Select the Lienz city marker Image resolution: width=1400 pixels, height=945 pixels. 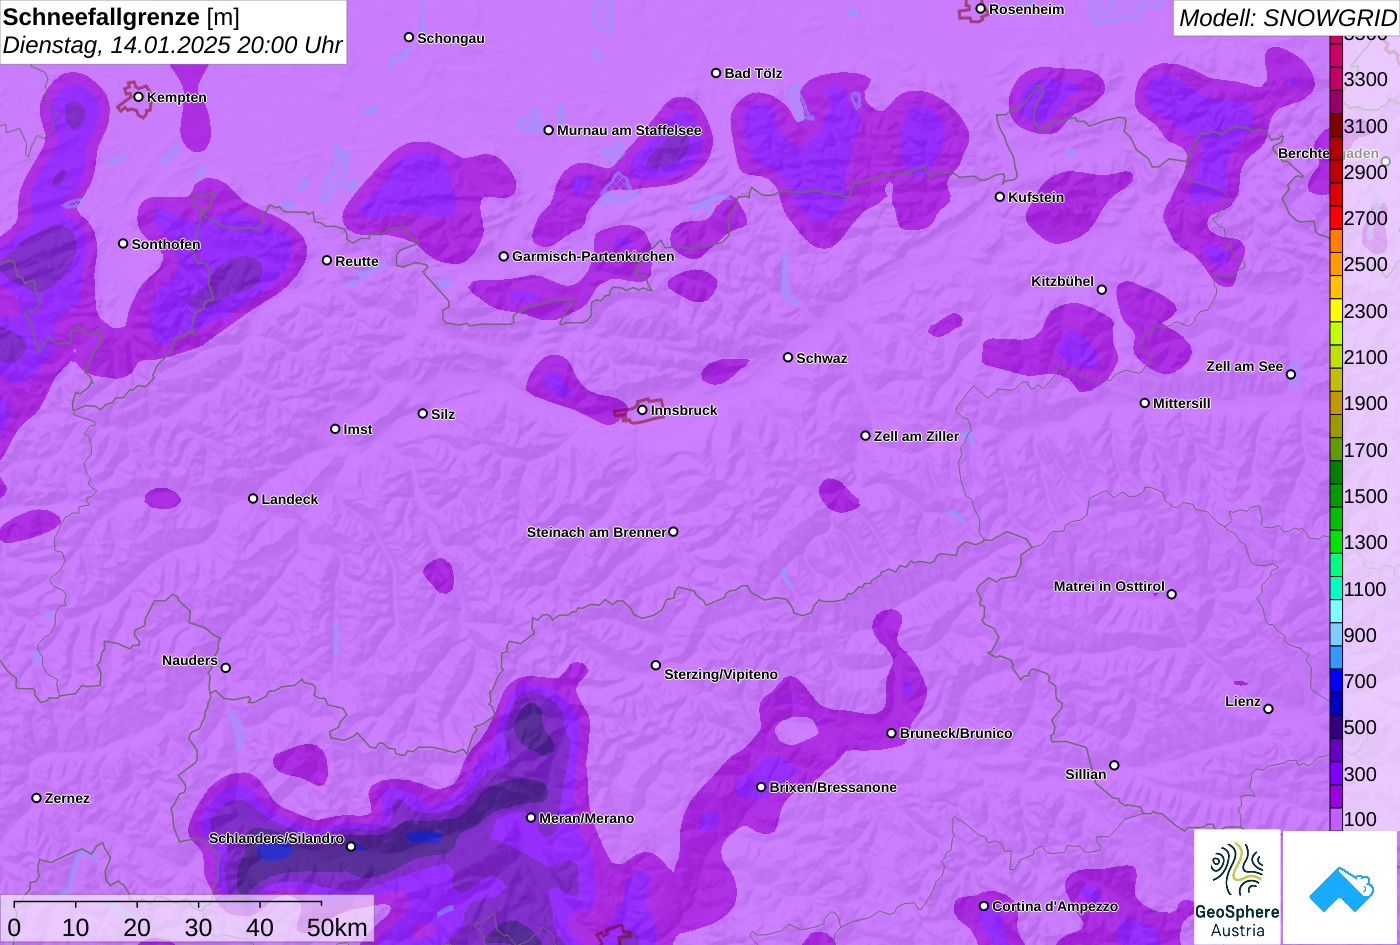pos(1268,709)
